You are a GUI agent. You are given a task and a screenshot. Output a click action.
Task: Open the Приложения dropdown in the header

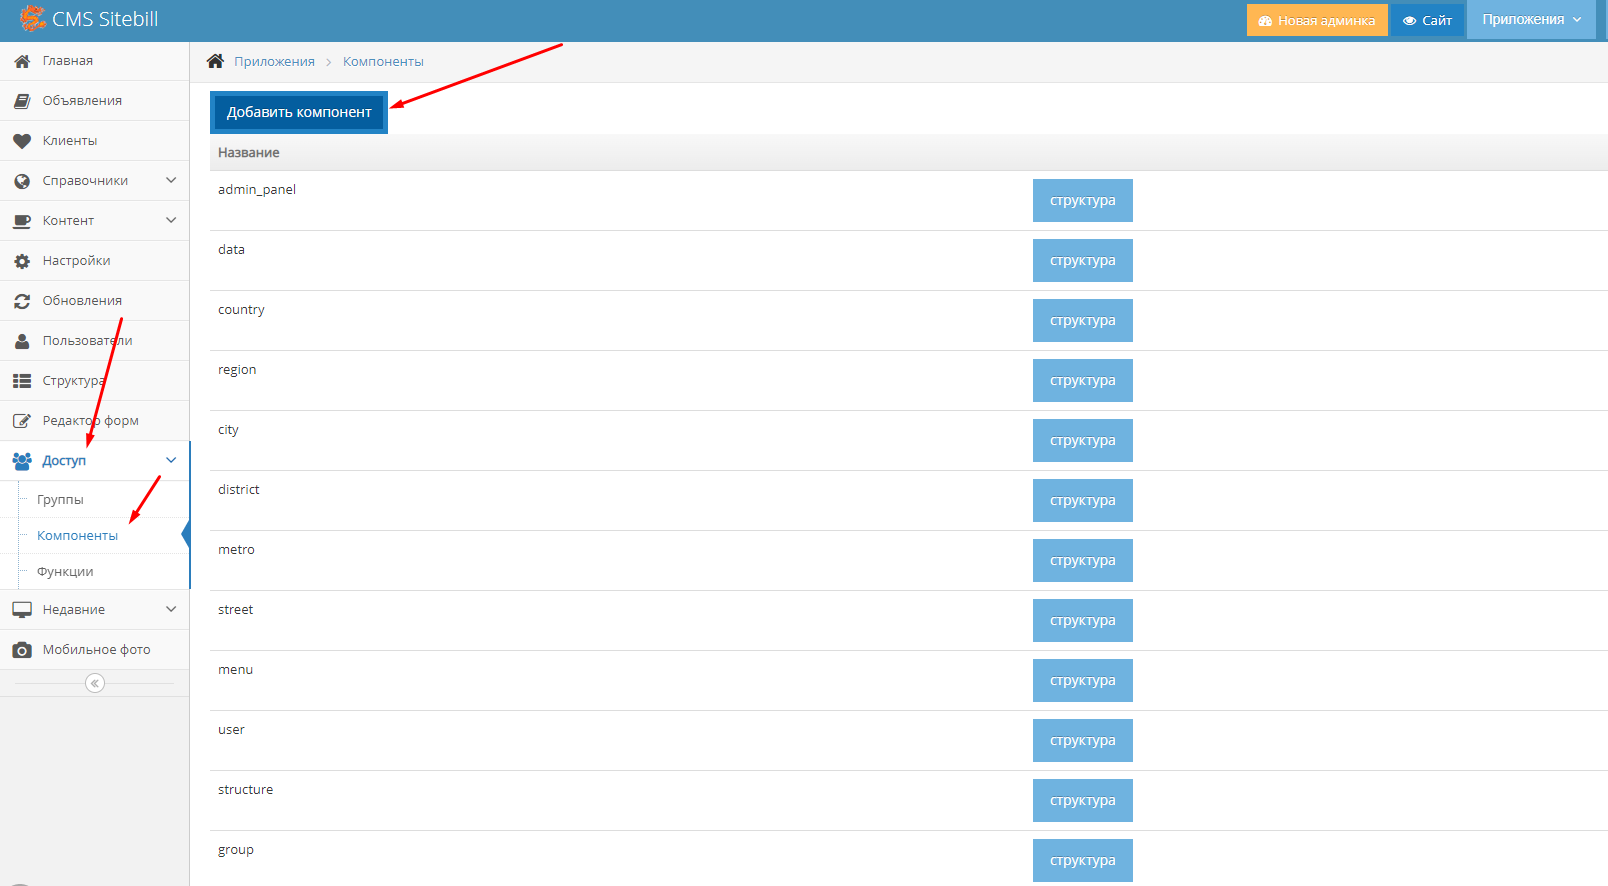(1531, 20)
